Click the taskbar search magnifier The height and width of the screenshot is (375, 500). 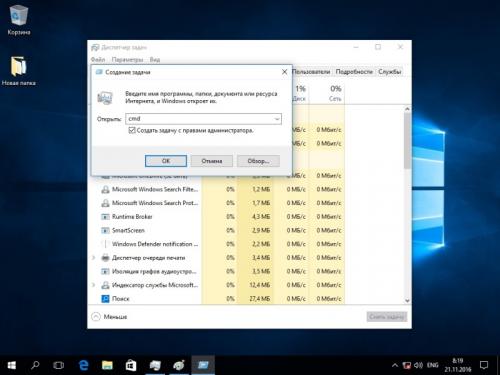pyautogui.click(x=35, y=365)
